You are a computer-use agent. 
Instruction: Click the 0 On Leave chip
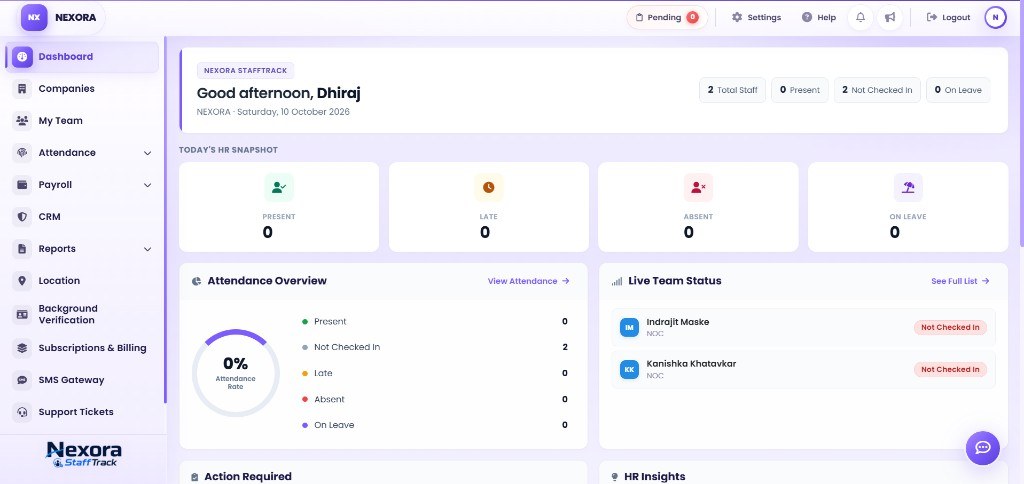pos(958,90)
